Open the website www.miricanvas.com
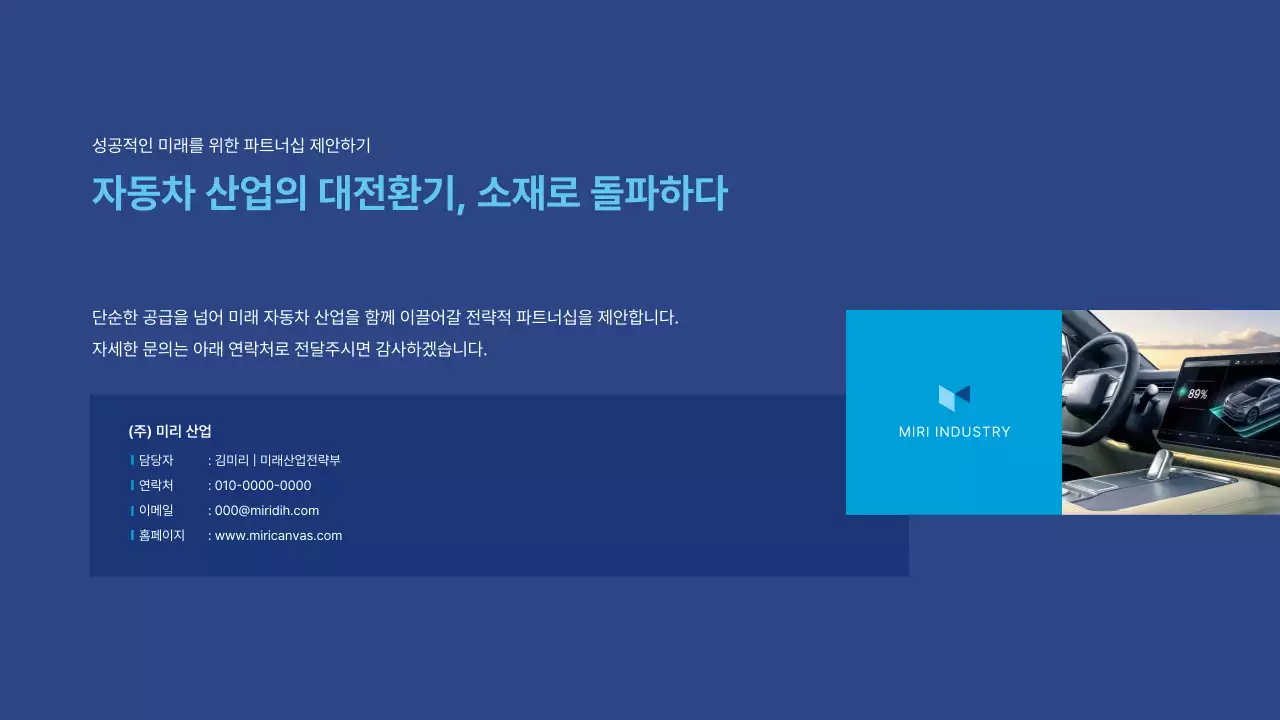1280x720 pixels. click(x=277, y=535)
